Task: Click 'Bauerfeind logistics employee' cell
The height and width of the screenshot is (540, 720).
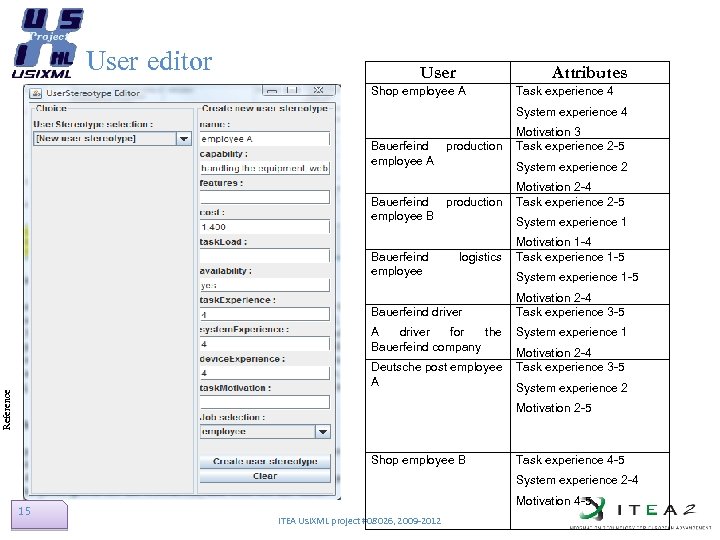Action: [438, 277]
